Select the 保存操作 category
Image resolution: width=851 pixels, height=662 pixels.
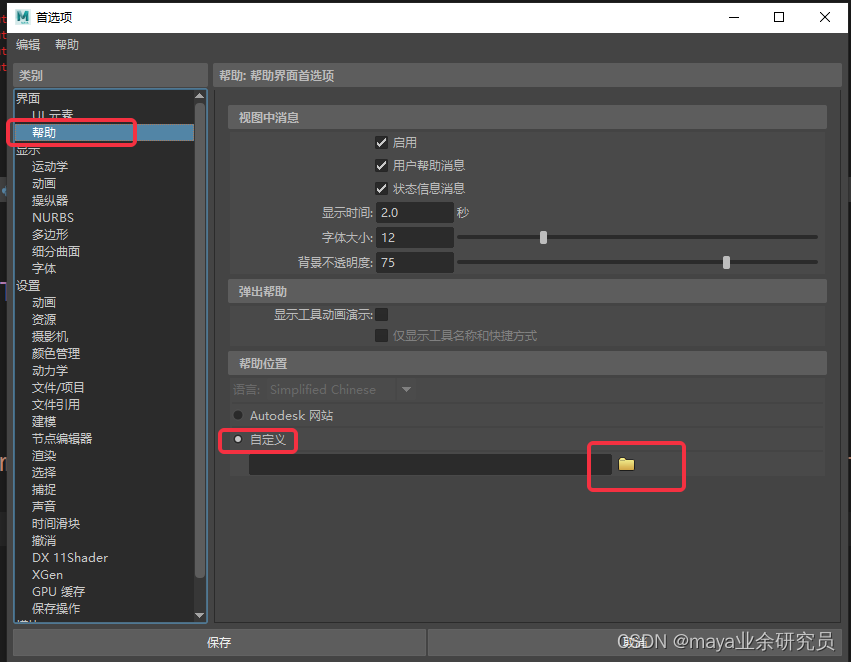click(x=56, y=608)
